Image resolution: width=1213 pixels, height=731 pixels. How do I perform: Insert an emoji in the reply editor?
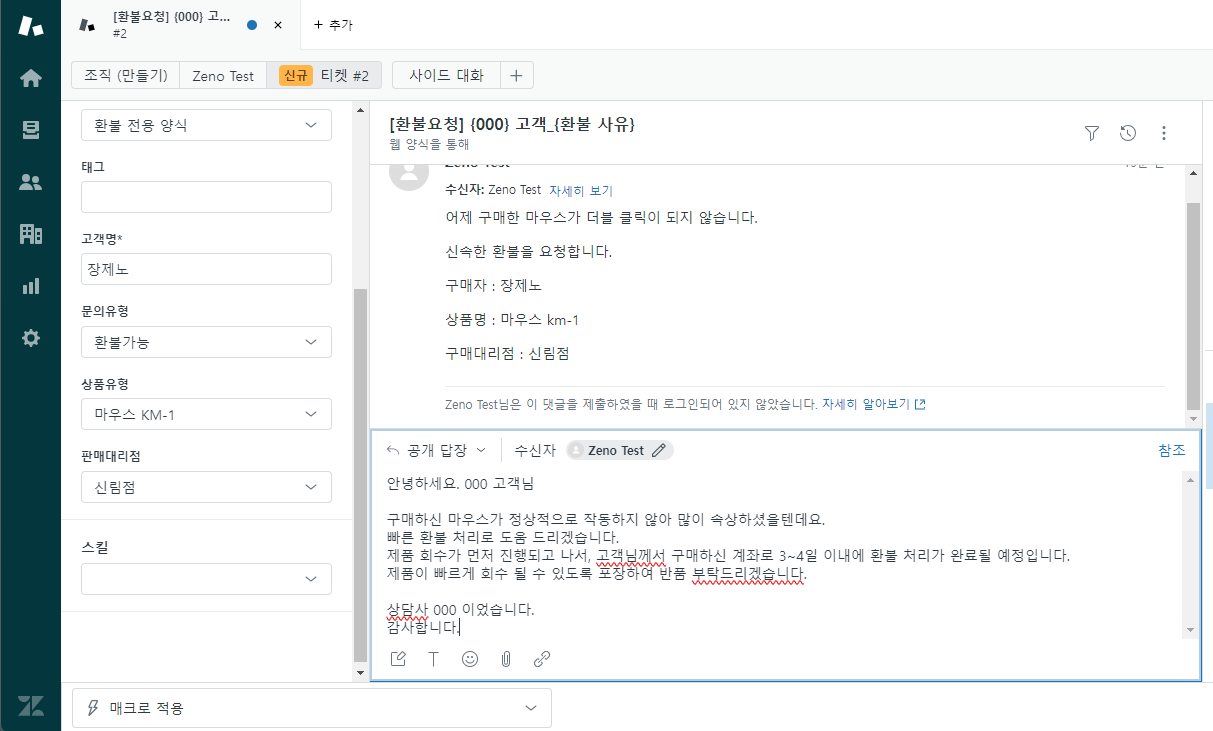(469, 658)
